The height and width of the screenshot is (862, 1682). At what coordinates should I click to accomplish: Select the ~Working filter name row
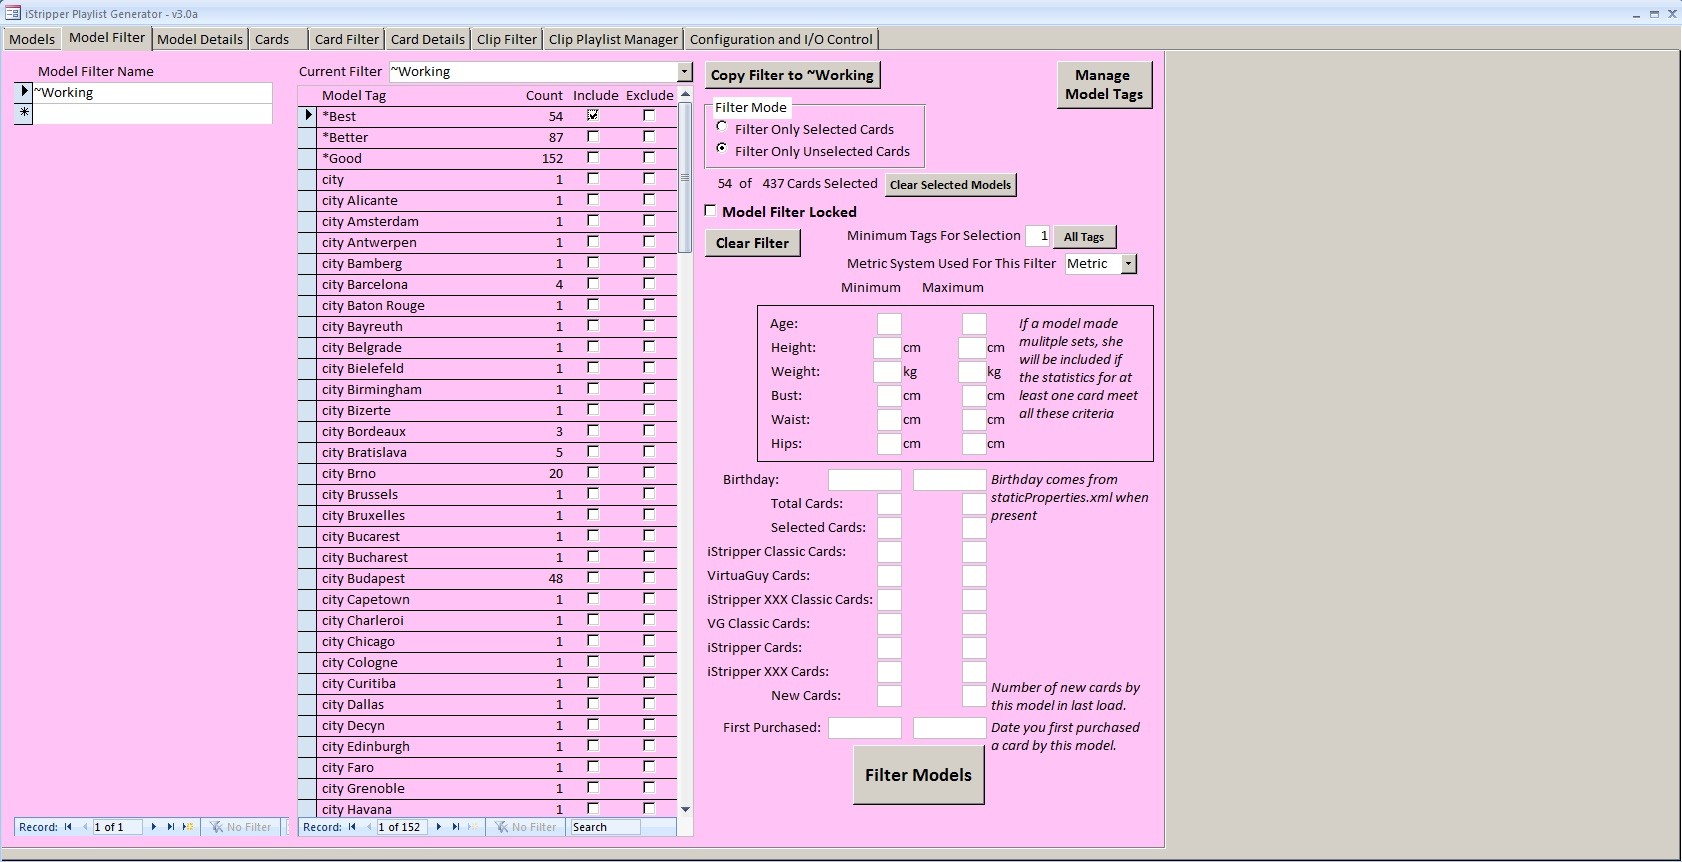152,92
